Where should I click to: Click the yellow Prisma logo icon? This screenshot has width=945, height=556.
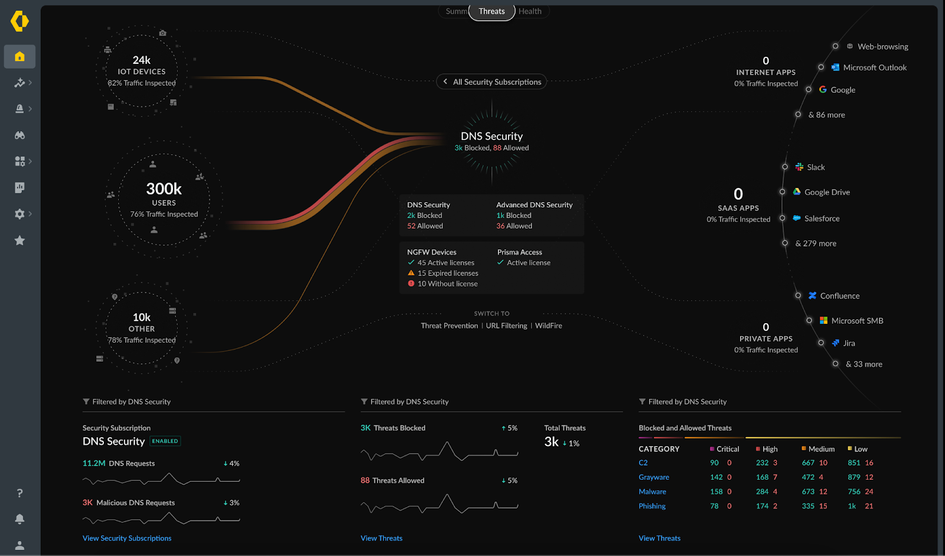tap(19, 21)
